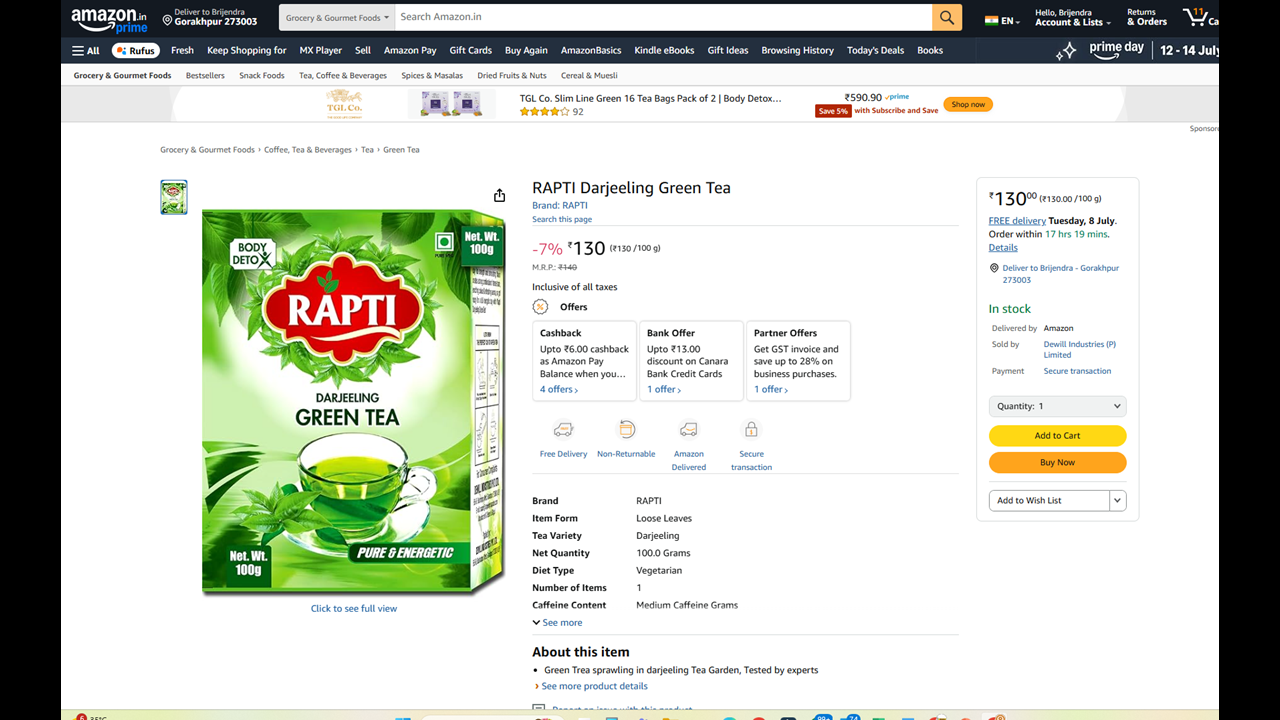The height and width of the screenshot is (720, 1280).
Task: Click the location pin Deliver to Brijendra
Action: point(168,20)
